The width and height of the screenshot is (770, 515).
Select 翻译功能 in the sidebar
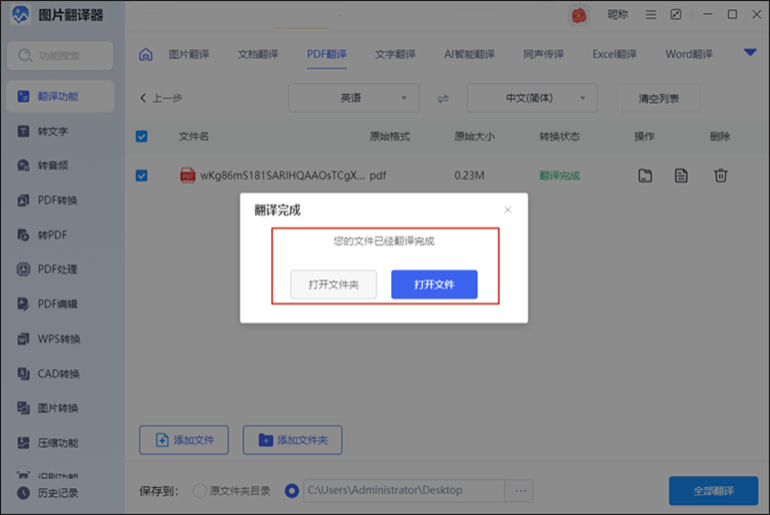click(x=60, y=96)
